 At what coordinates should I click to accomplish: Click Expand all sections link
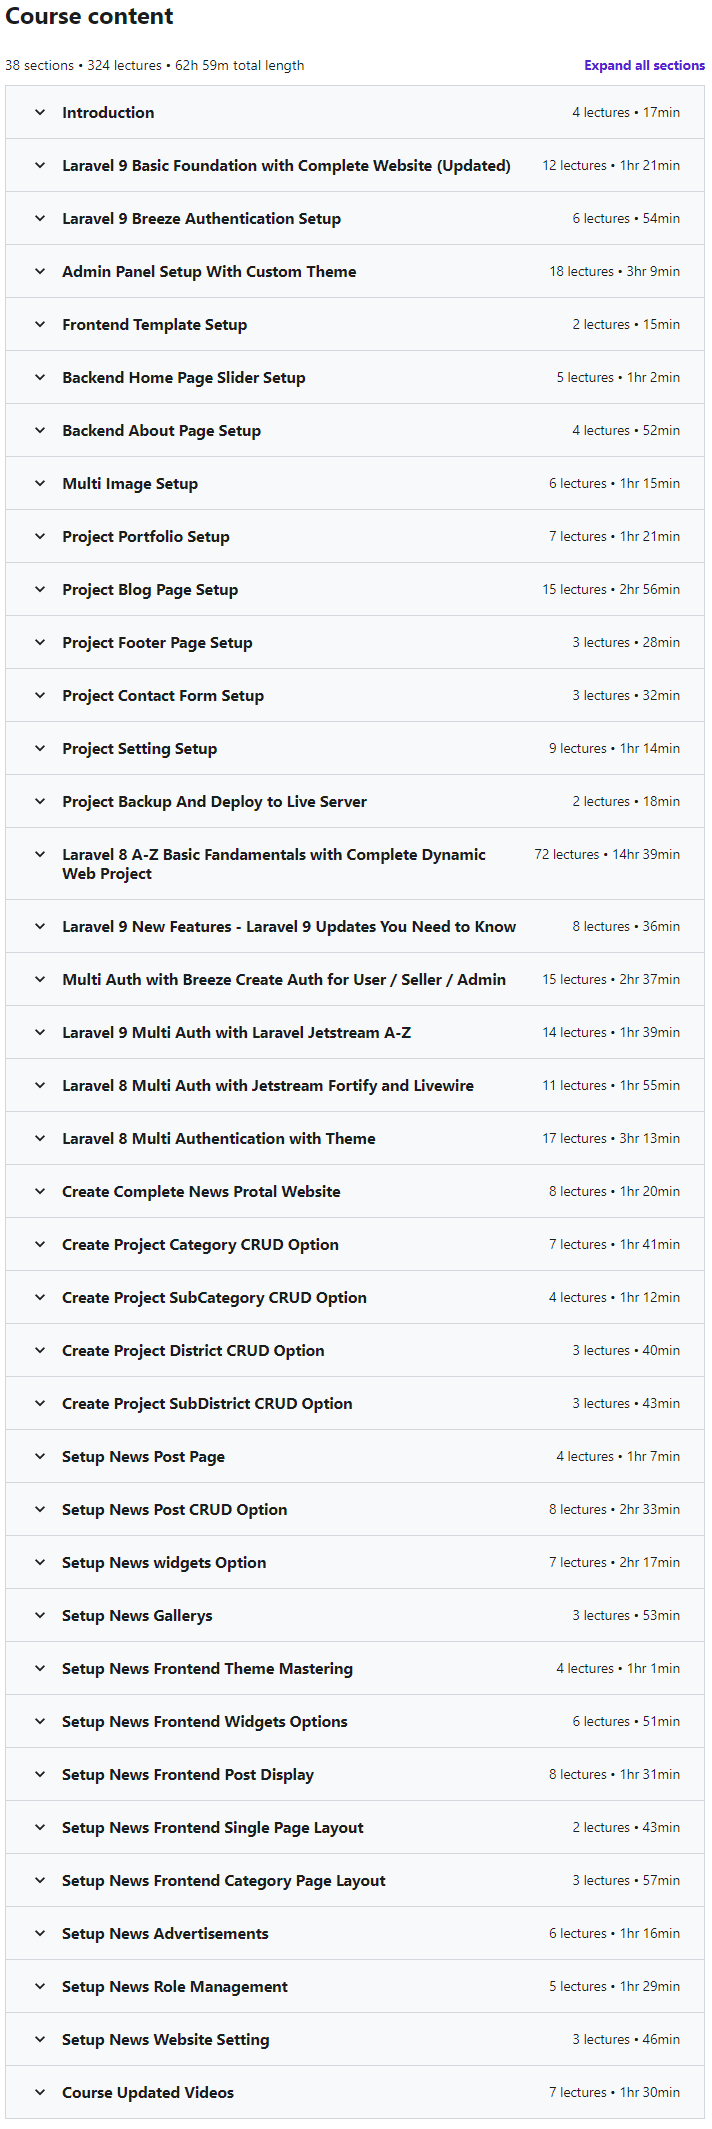tap(644, 65)
